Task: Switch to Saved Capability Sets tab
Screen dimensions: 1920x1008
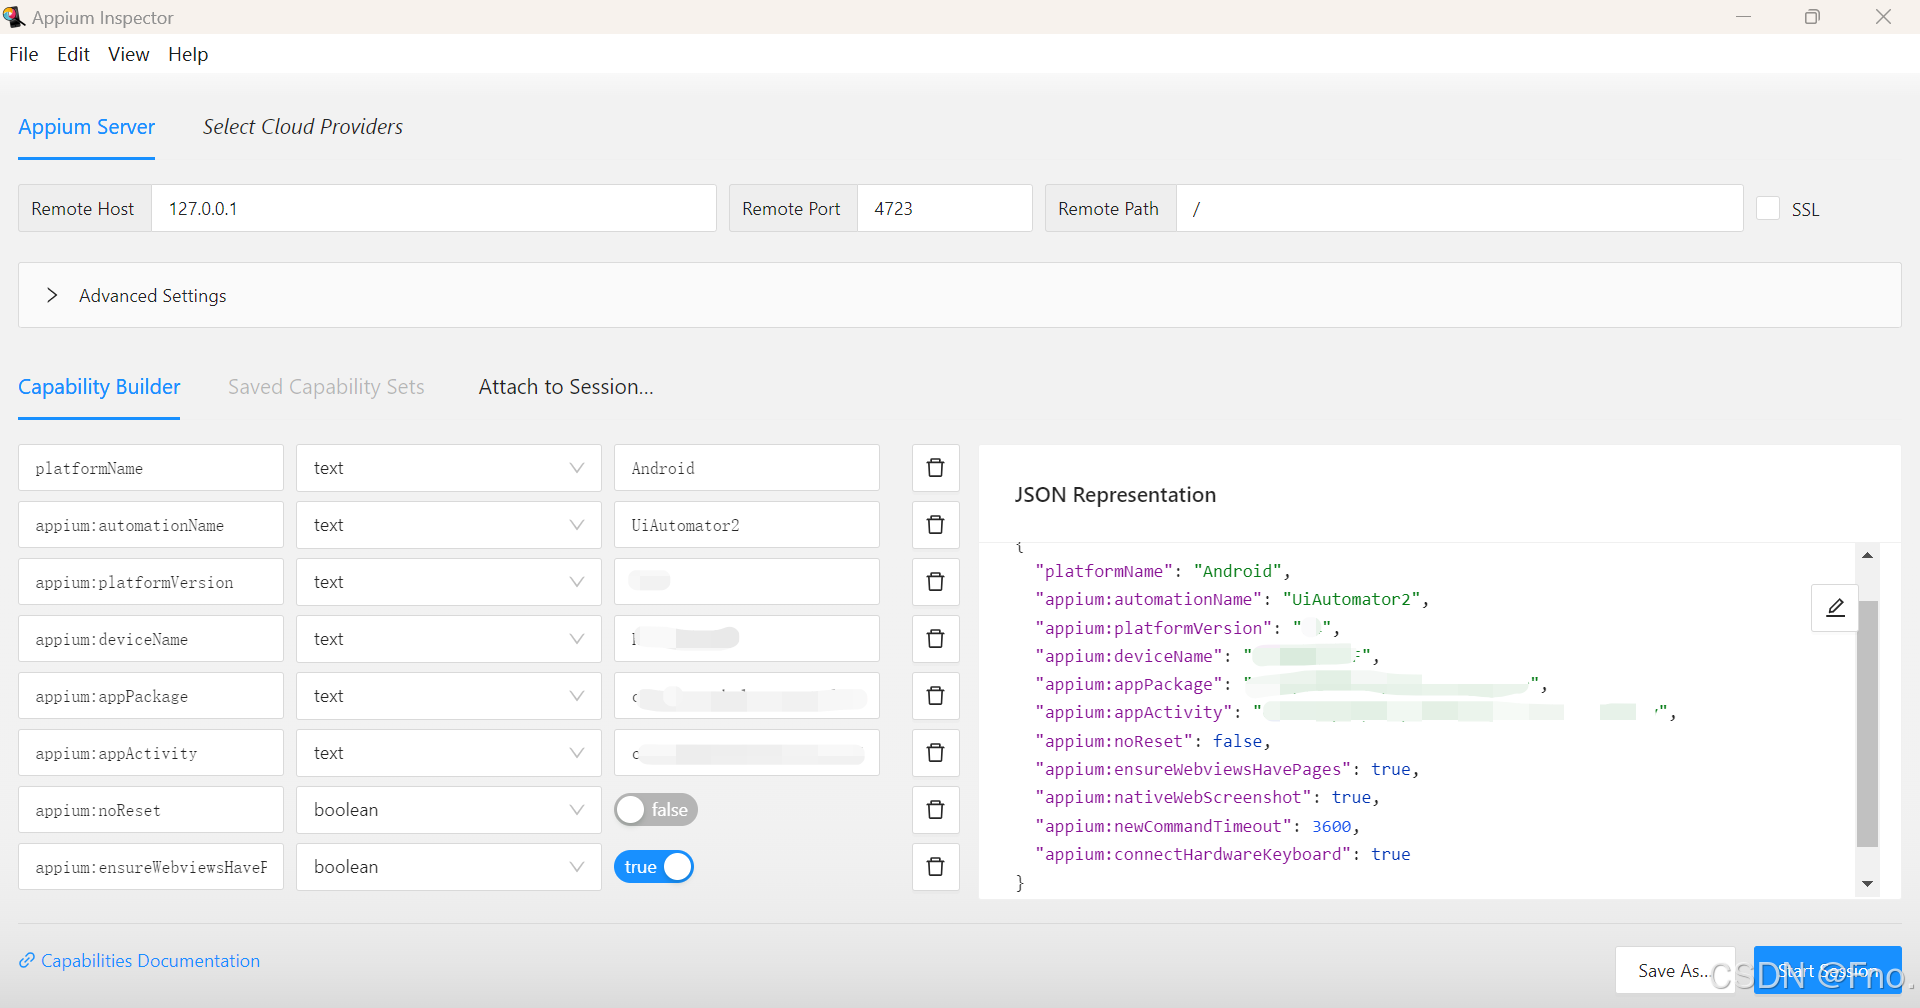Action: (326, 387)
